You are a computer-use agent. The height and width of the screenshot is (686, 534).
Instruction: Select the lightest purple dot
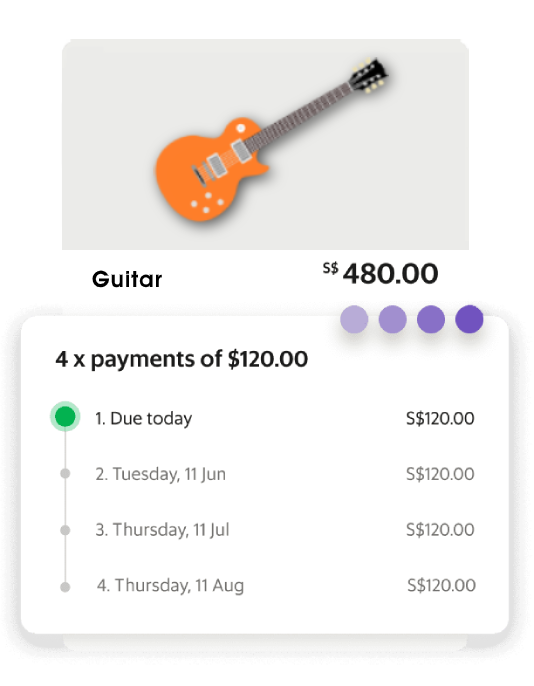[x=354, y=319]
